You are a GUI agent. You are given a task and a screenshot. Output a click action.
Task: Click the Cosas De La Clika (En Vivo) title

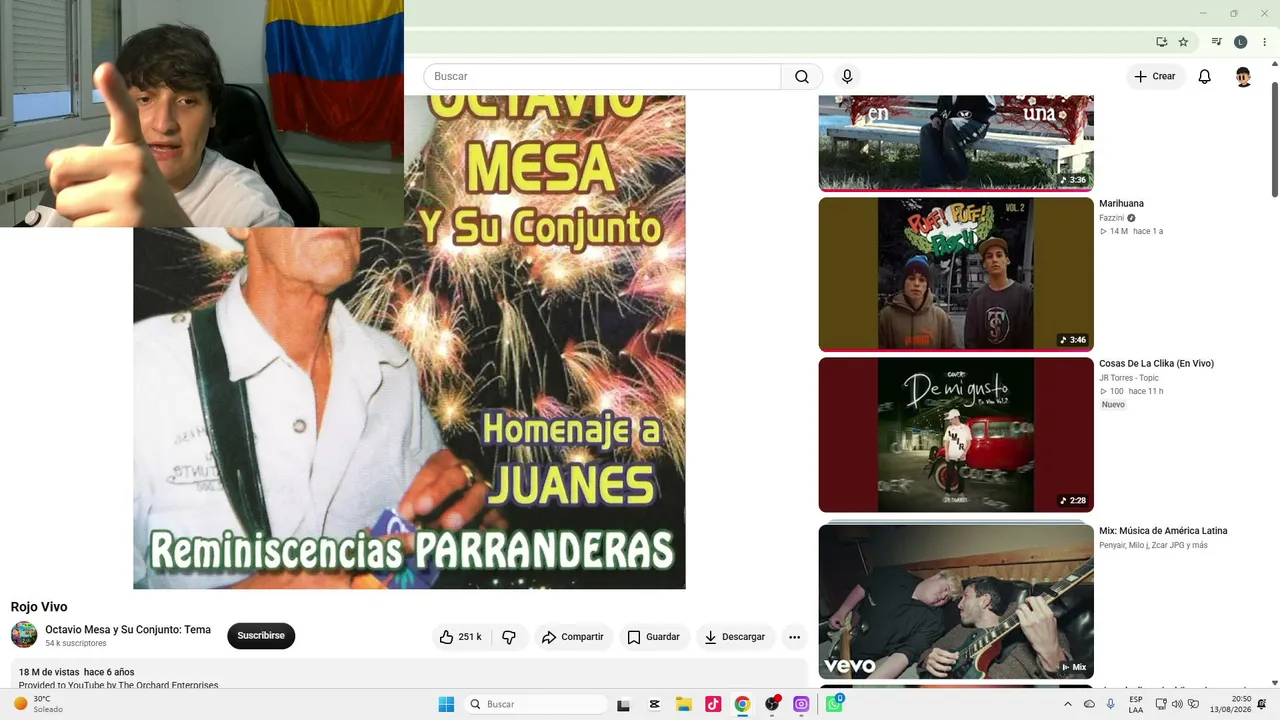(1156, 364)
